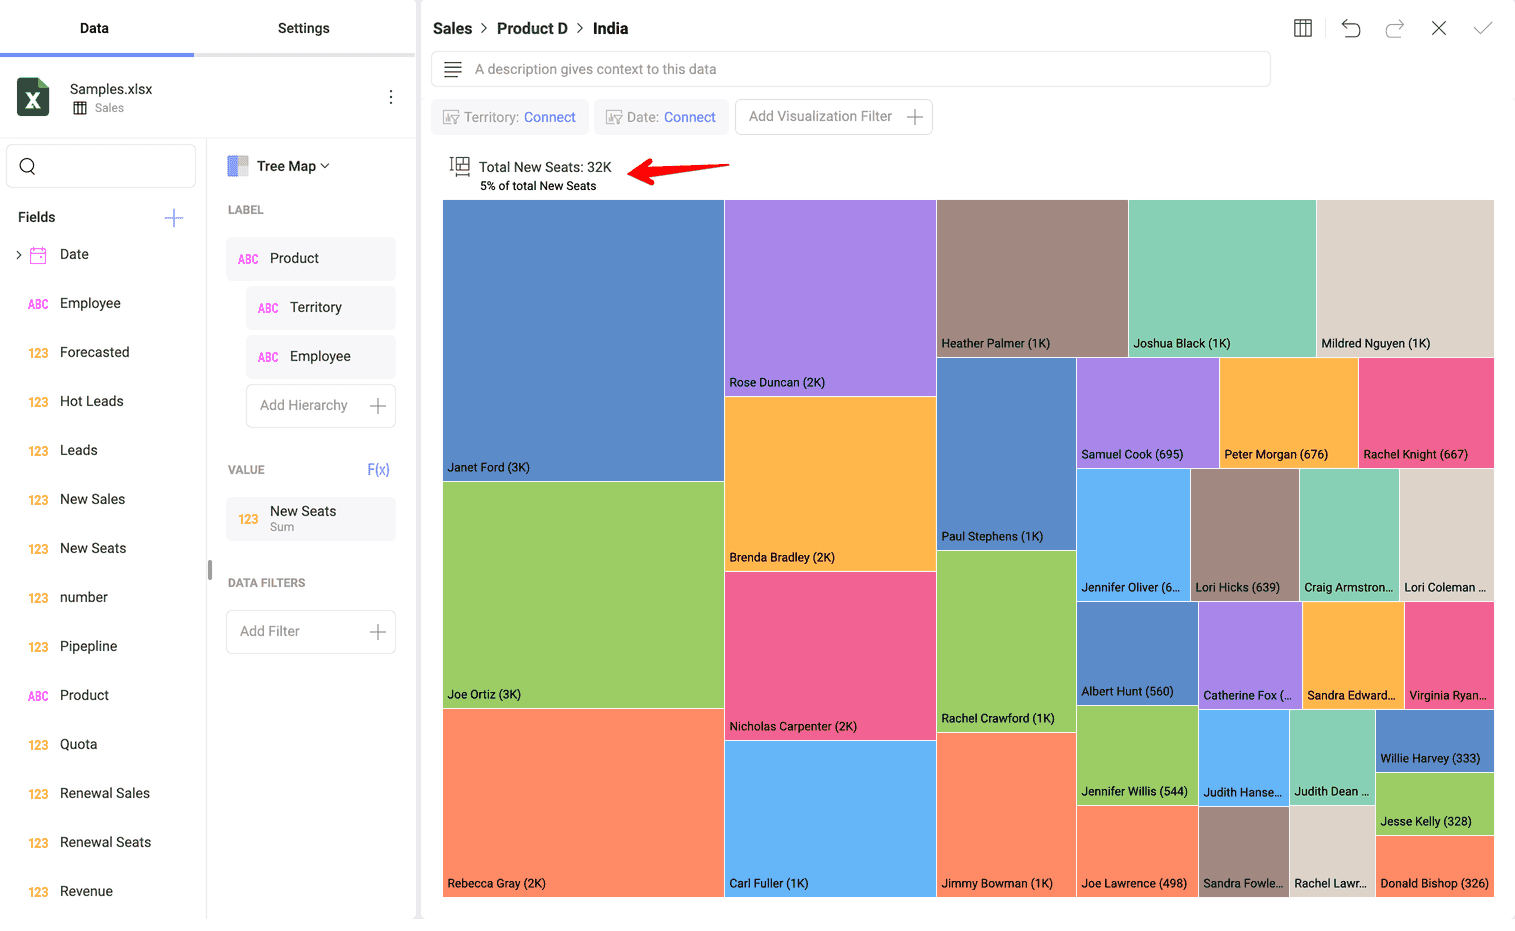1515x931 pixels.
Task: Expand the Date field
Action: (18, 255)
